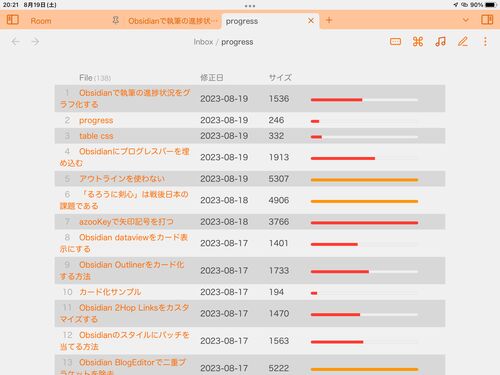The height and width of the screenshot is (375, 500).
Task: Click the File column header
Action: point(86,78)
